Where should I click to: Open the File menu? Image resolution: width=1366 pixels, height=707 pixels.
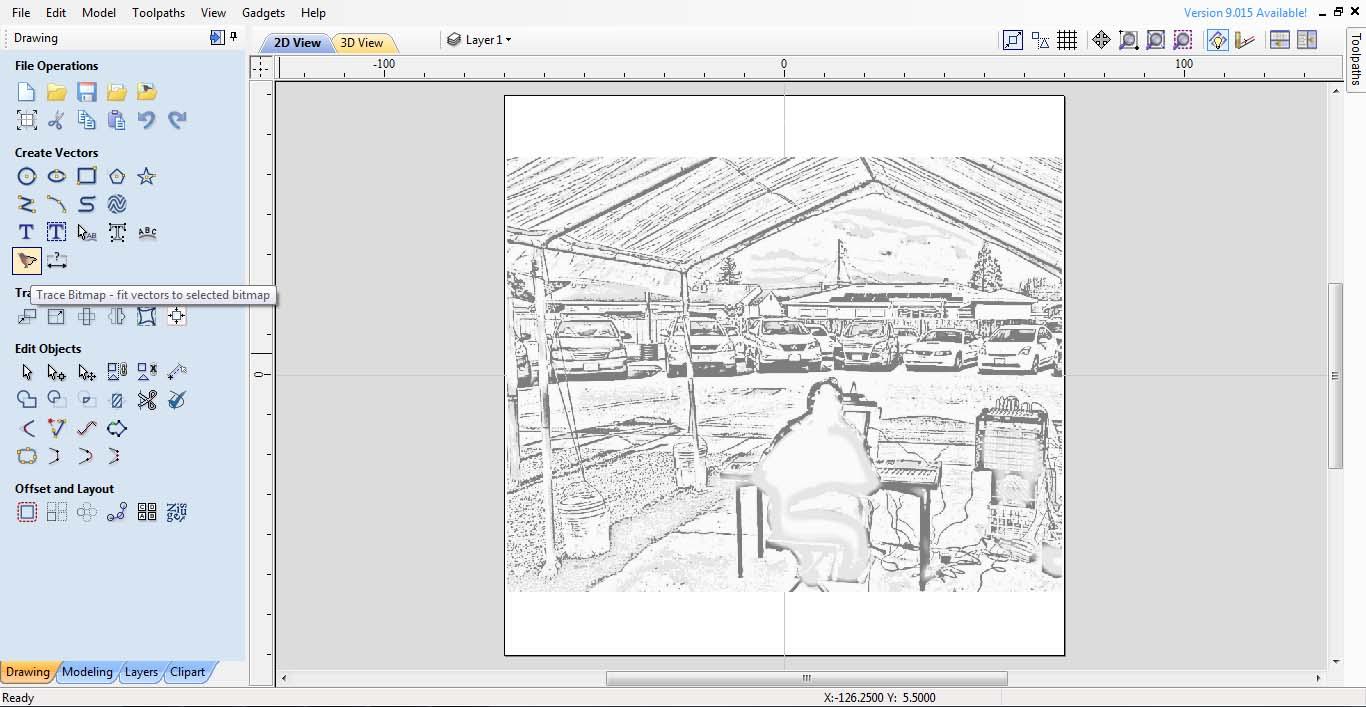tap(21, 13)
